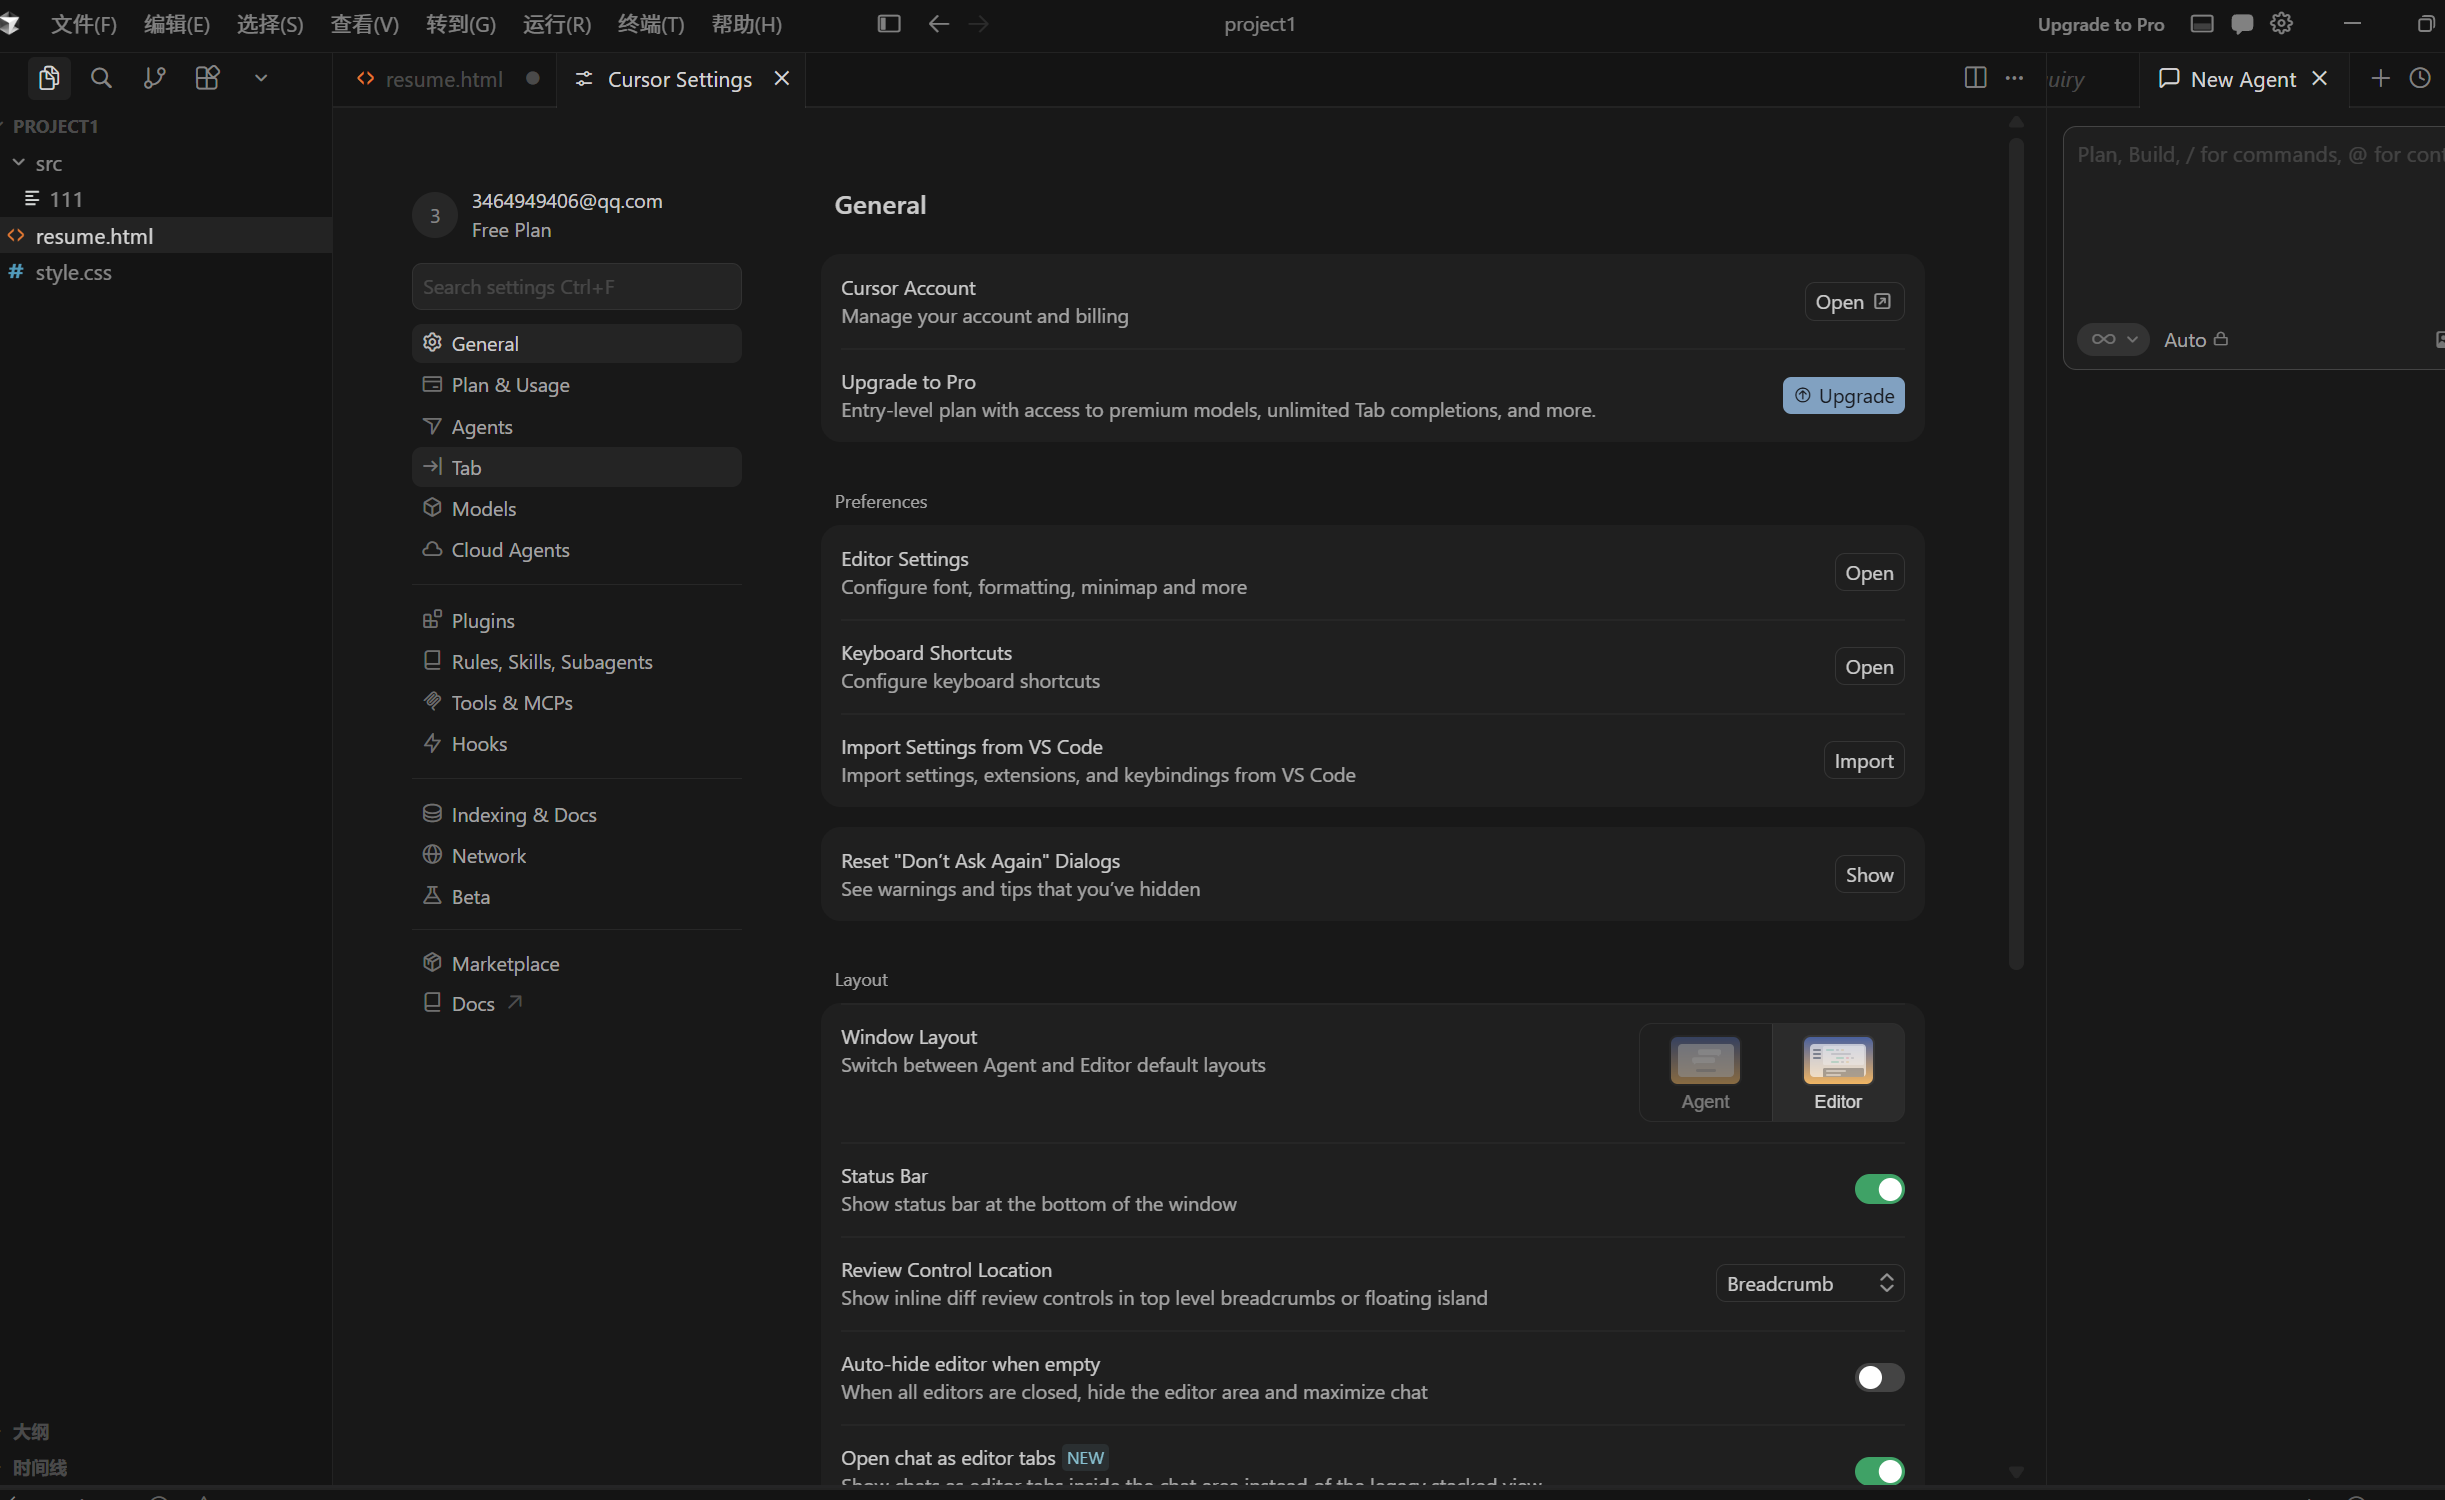2445x1500 pixels.
Task: Open the Extensions icon
Action: click(x=207, y=78)
